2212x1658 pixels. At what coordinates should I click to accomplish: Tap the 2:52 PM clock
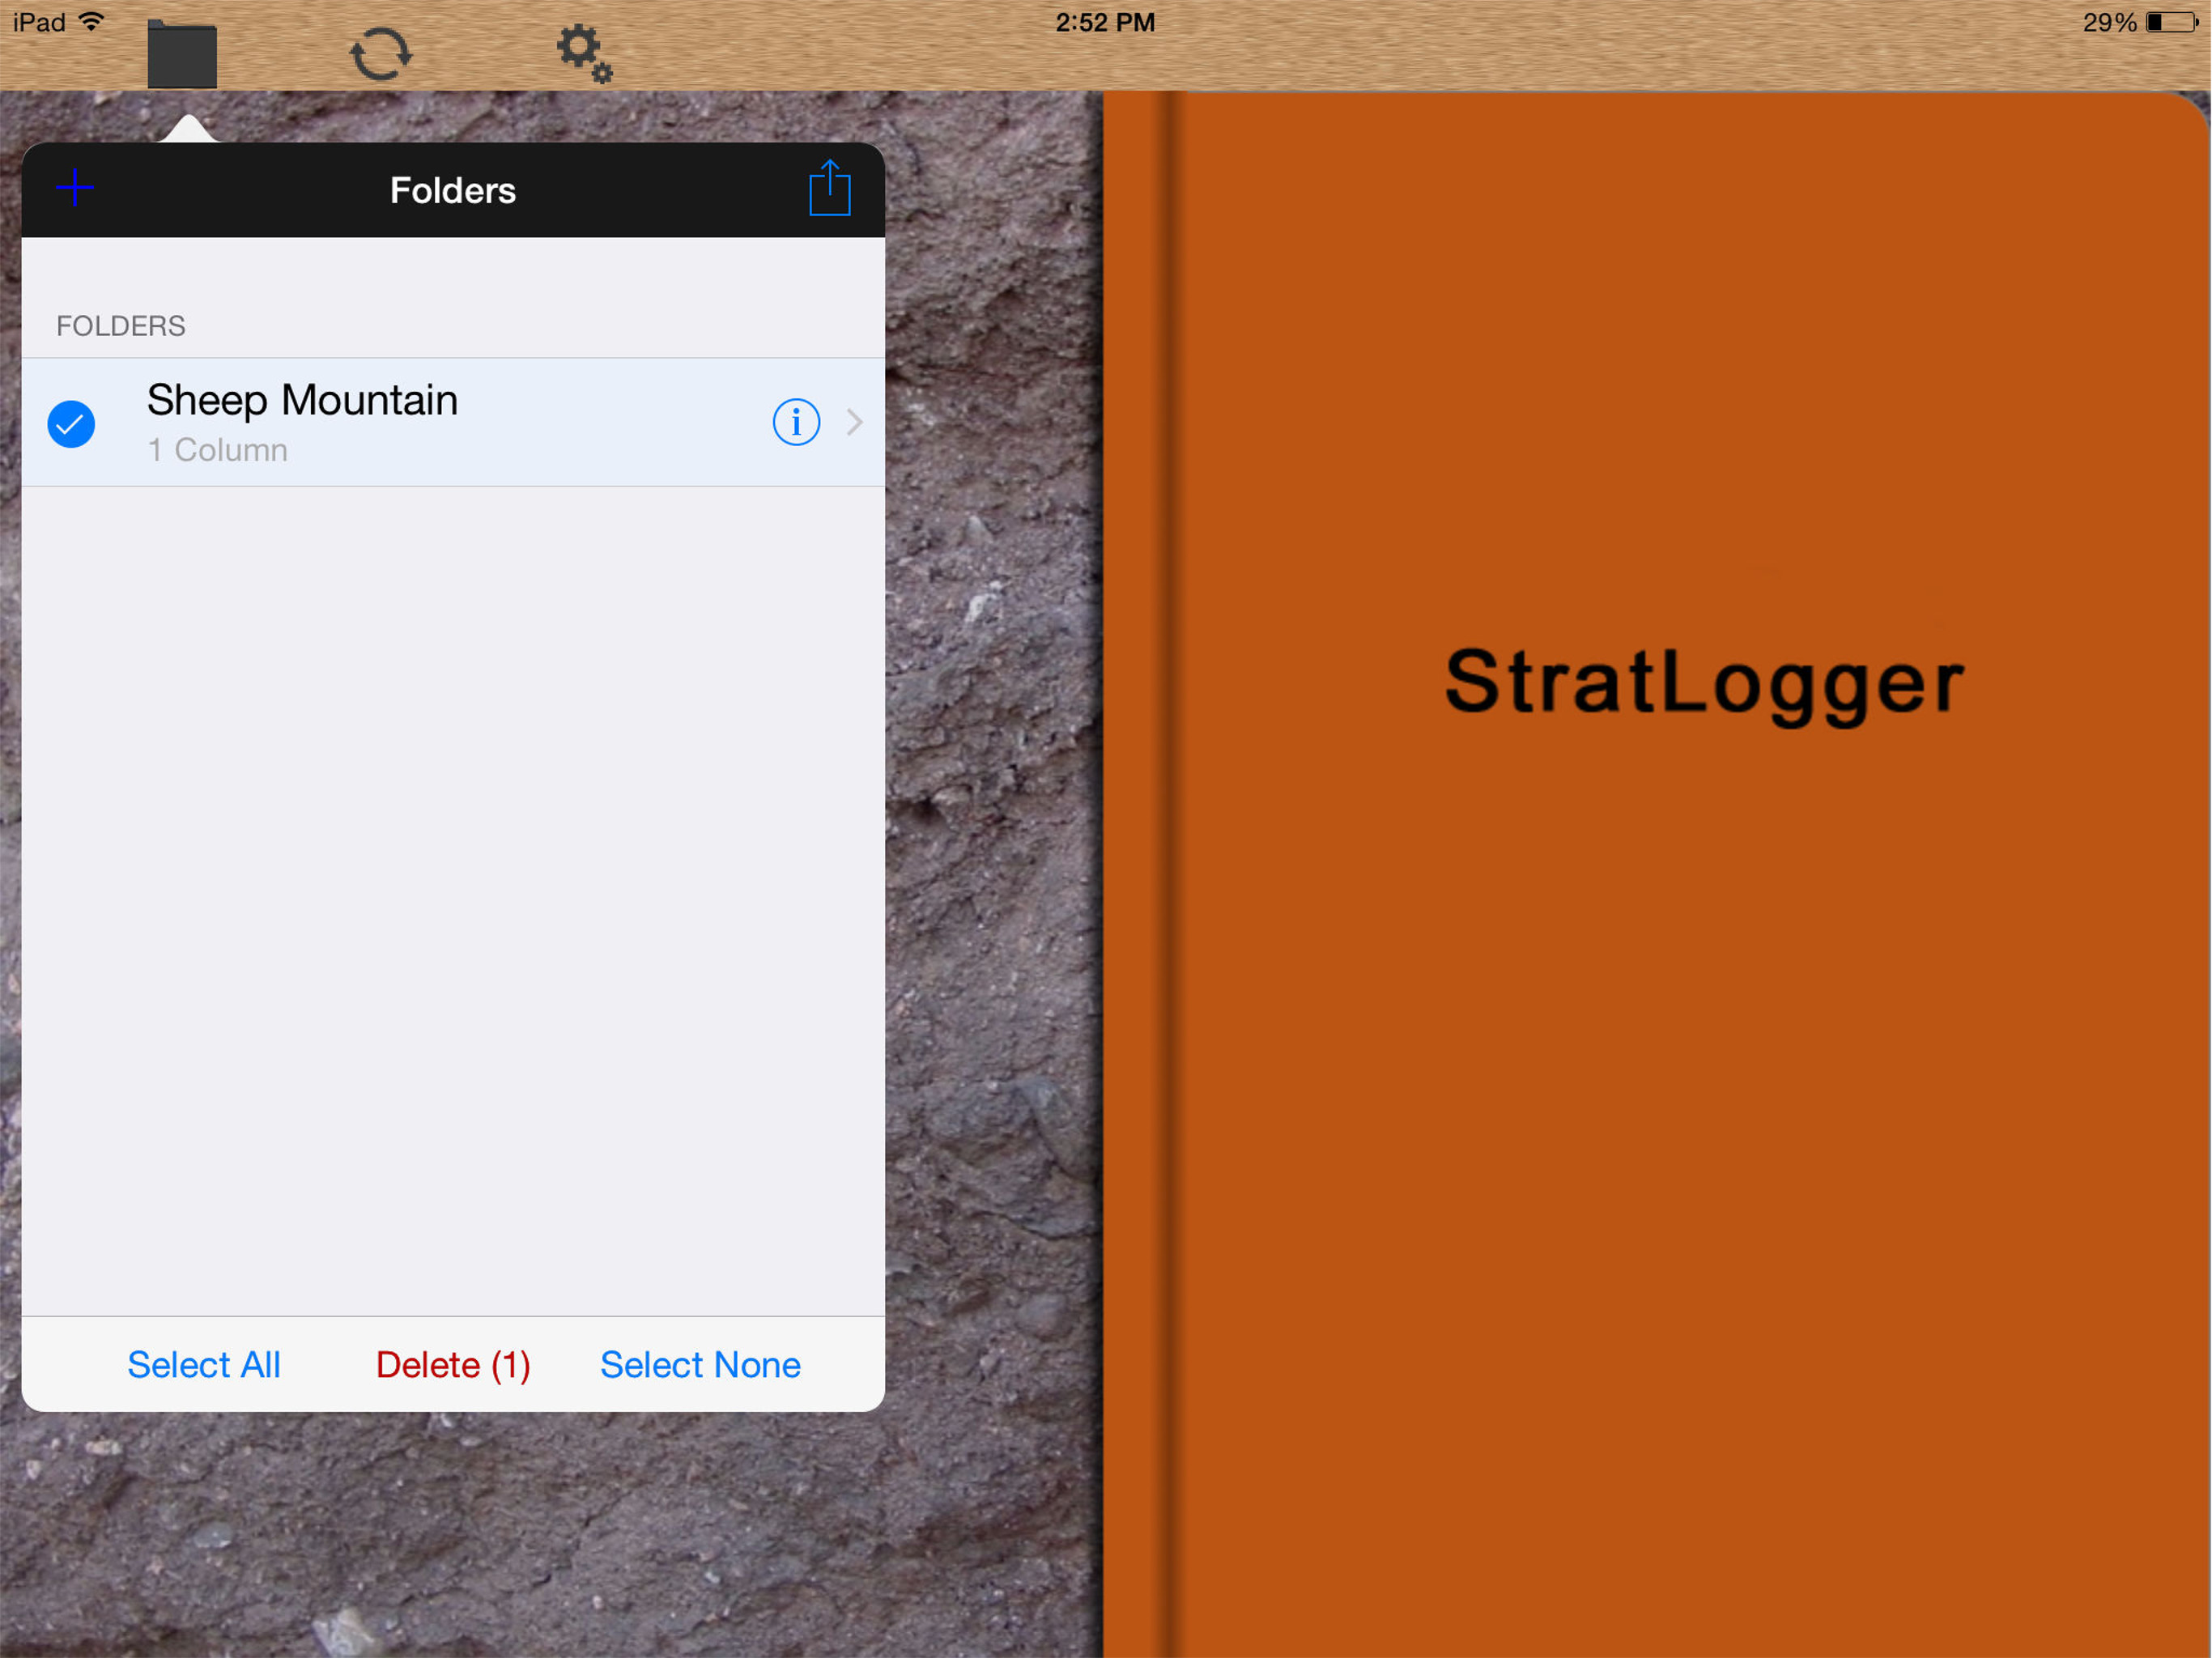tap(1105, 22)
